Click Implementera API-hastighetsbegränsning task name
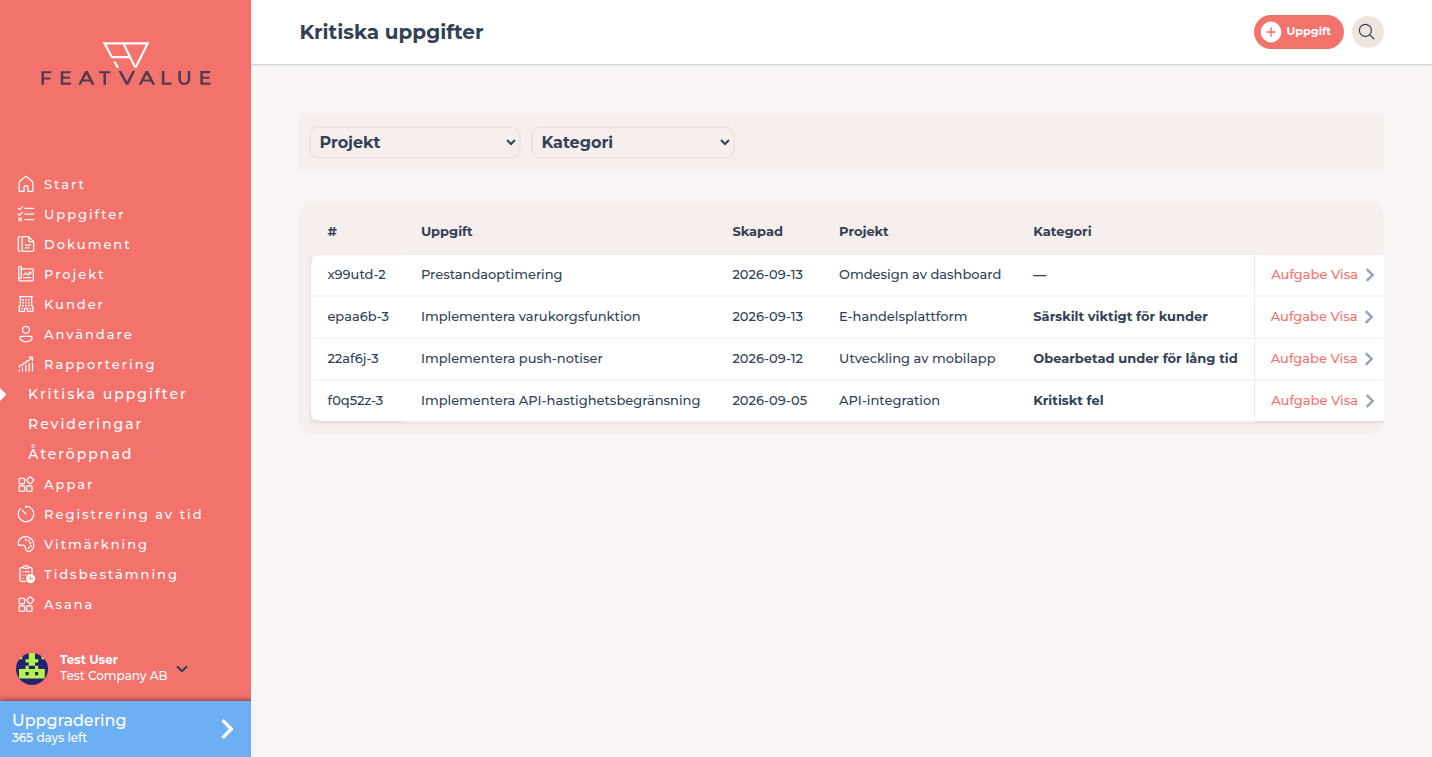This screenshot has width=1432, height=757. (x=560, y=401)
